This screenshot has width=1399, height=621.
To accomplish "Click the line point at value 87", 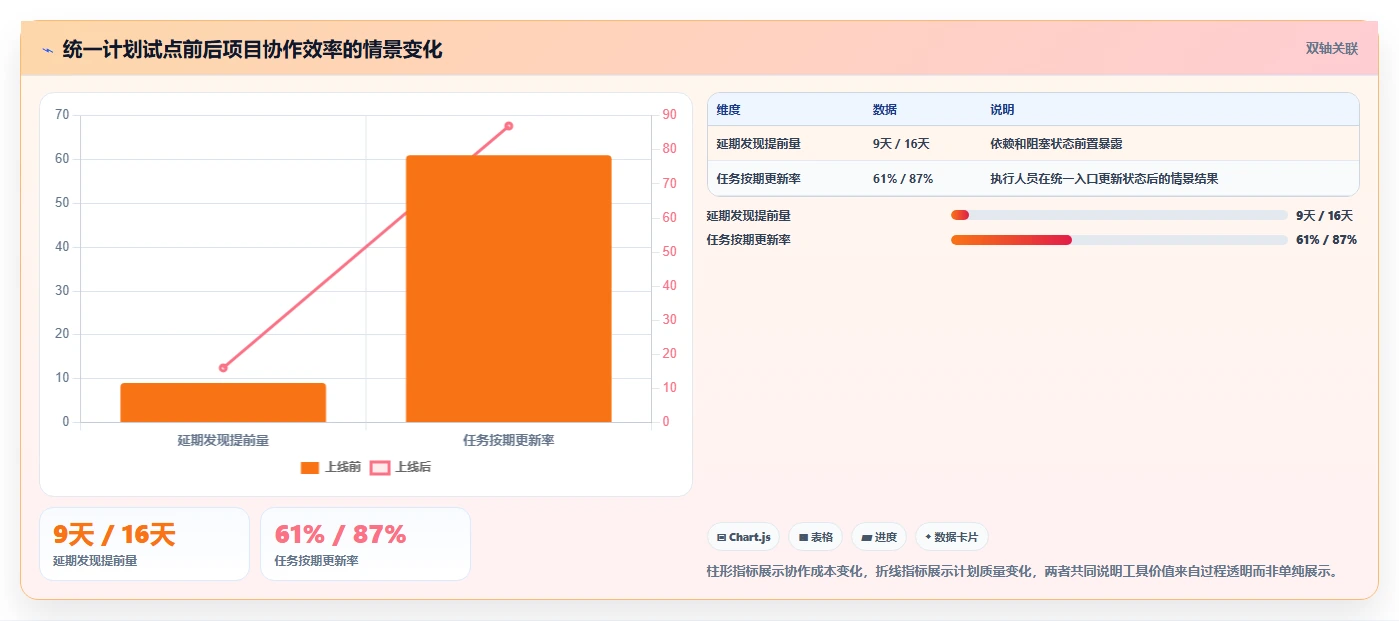I will click(508, 126).
